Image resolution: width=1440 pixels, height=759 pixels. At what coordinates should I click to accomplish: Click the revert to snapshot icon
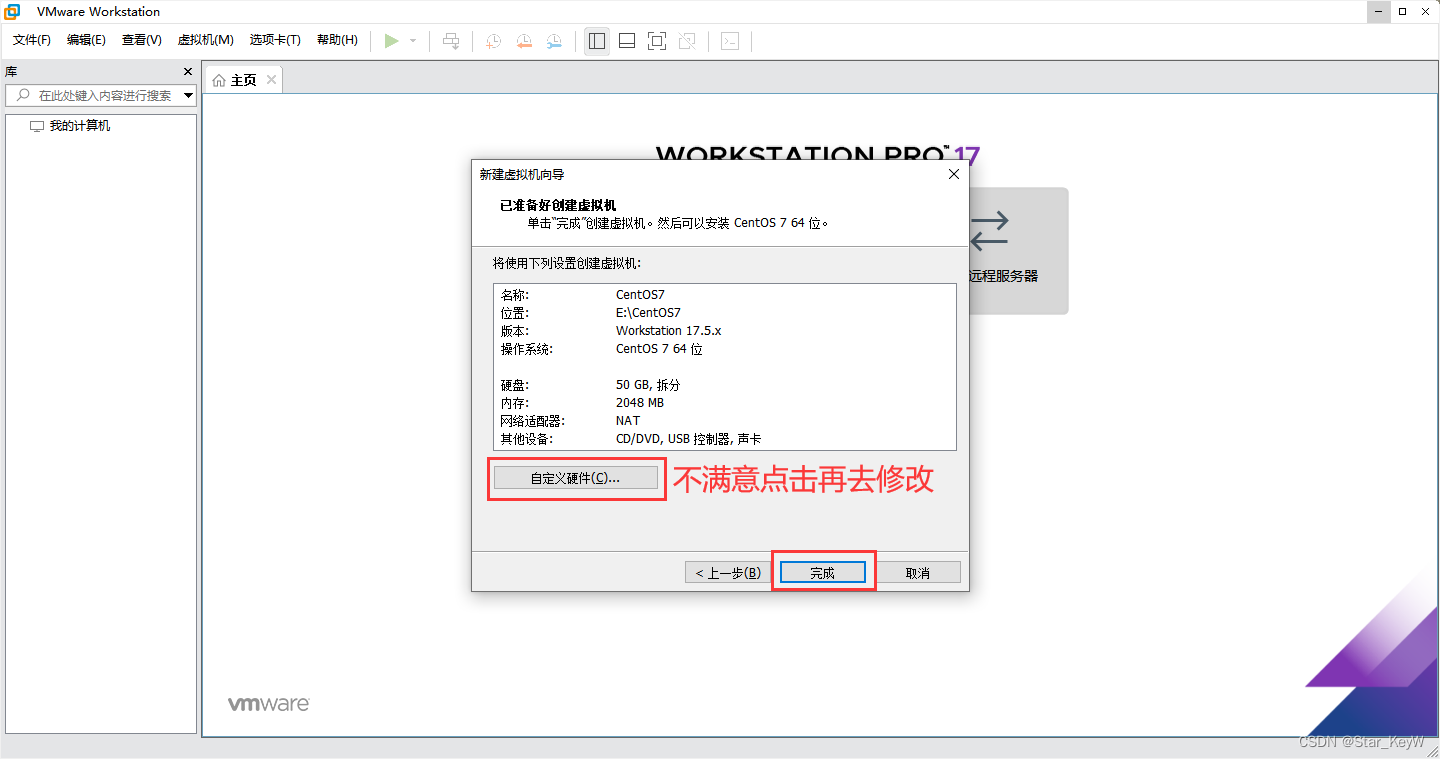[x=524, y=41]
